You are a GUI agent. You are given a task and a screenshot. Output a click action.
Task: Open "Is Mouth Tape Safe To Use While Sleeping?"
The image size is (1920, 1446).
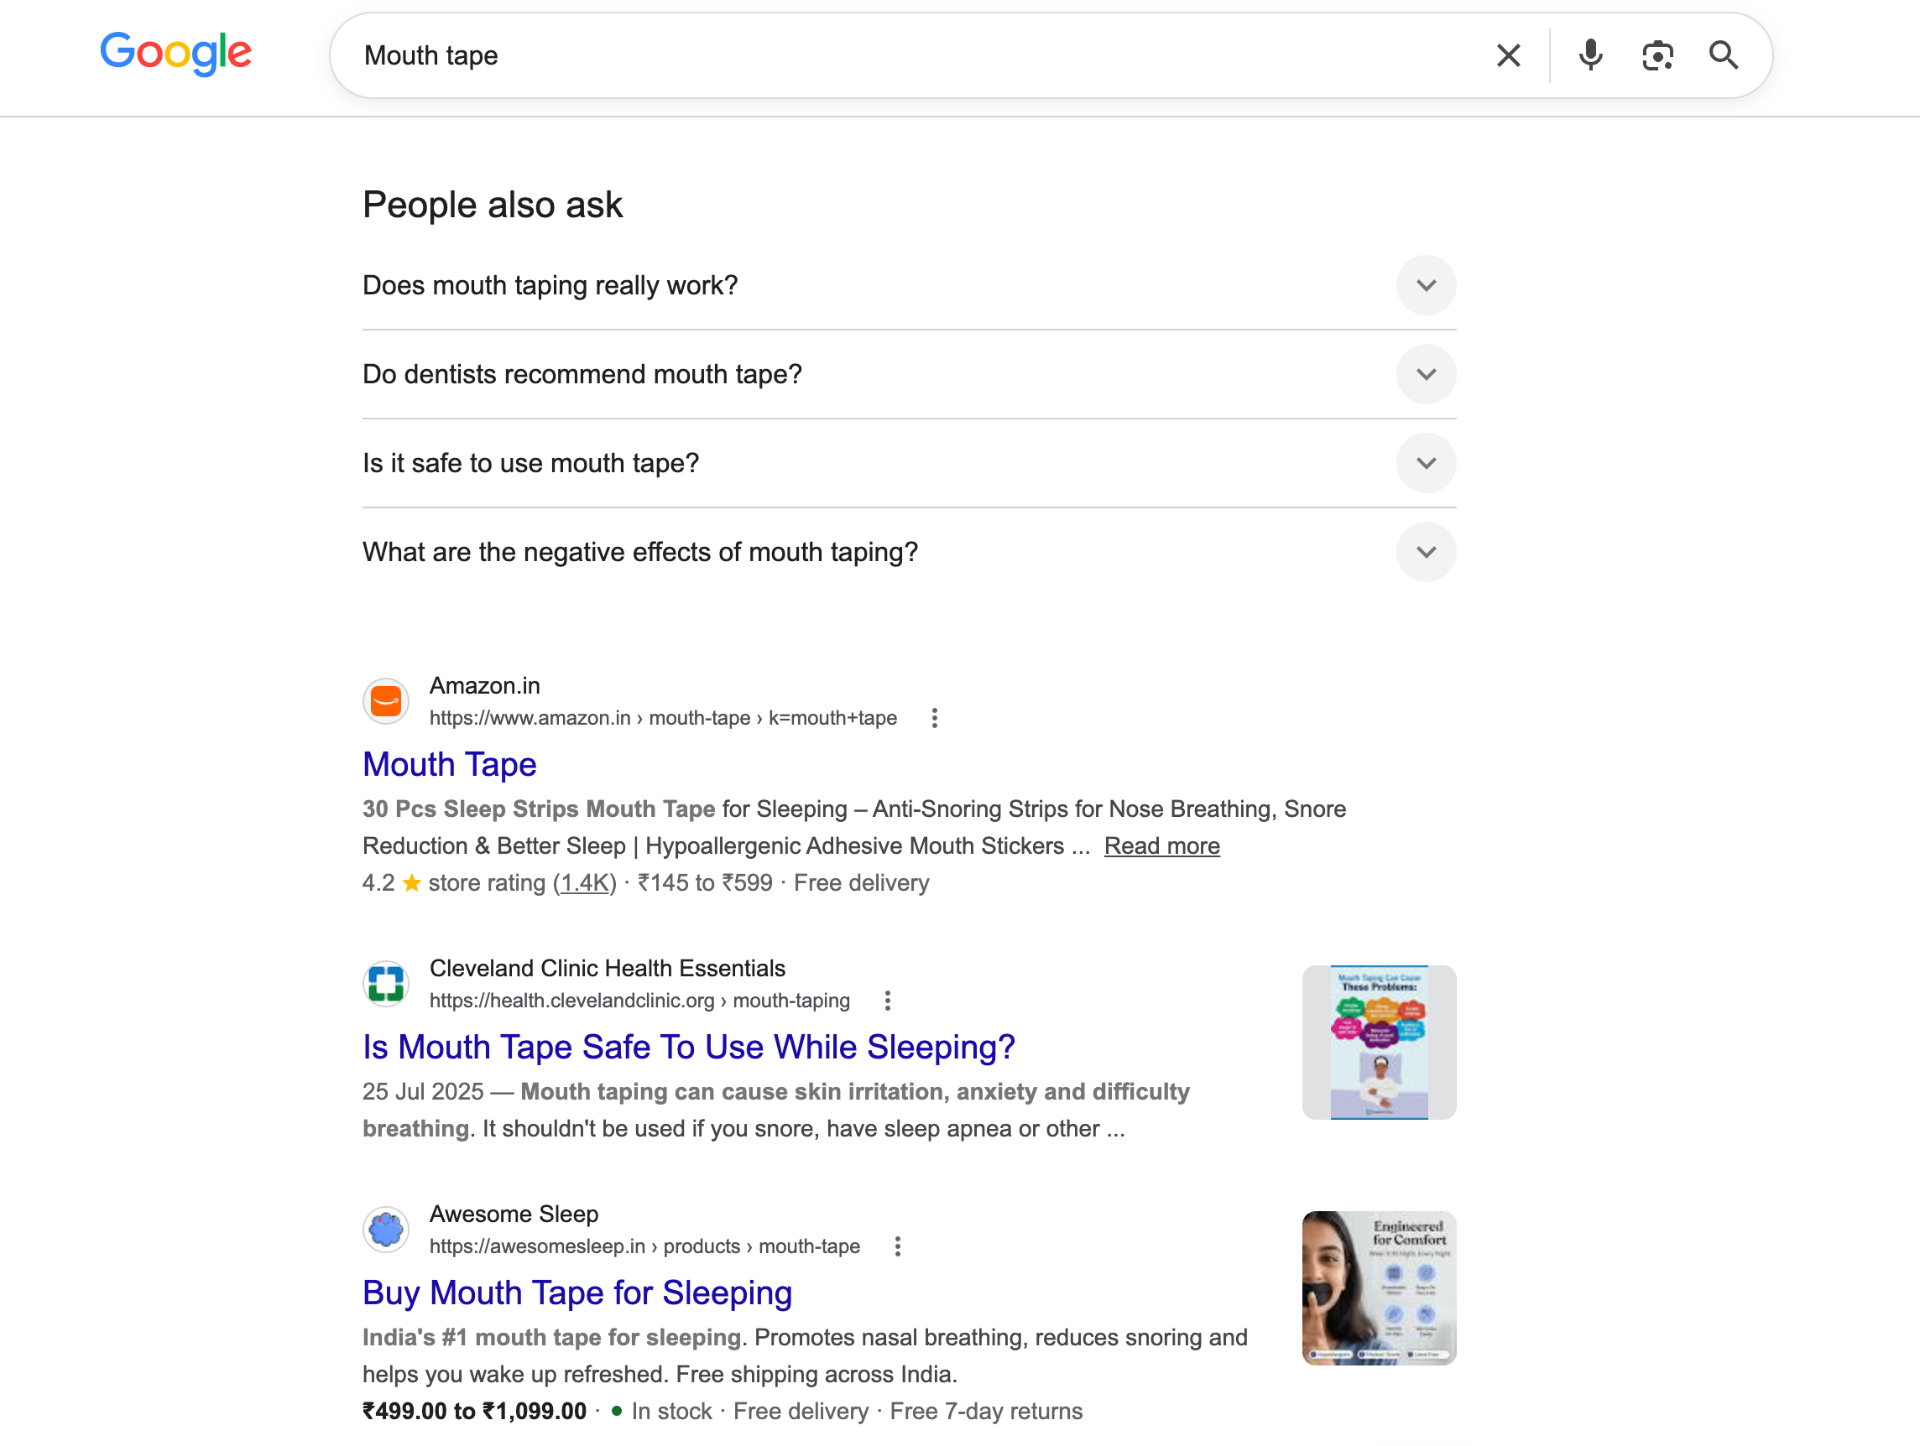(689, 1047)
